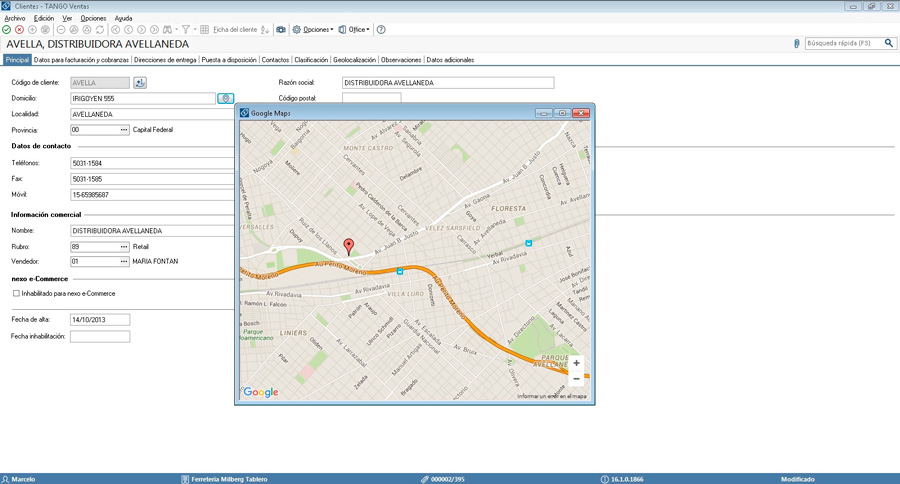
Task: Click the grid view icon
Action: tap(204, 30)
